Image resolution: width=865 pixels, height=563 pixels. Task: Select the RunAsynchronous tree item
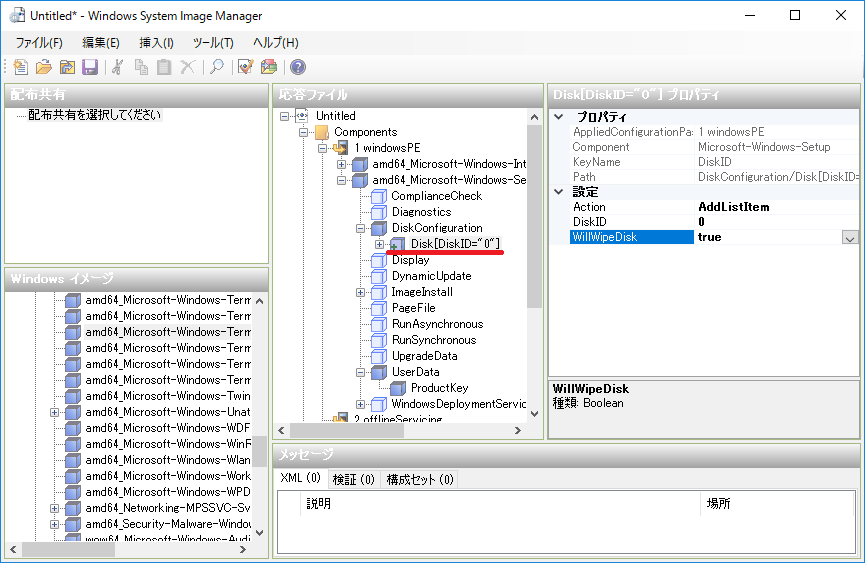point(437,324)
